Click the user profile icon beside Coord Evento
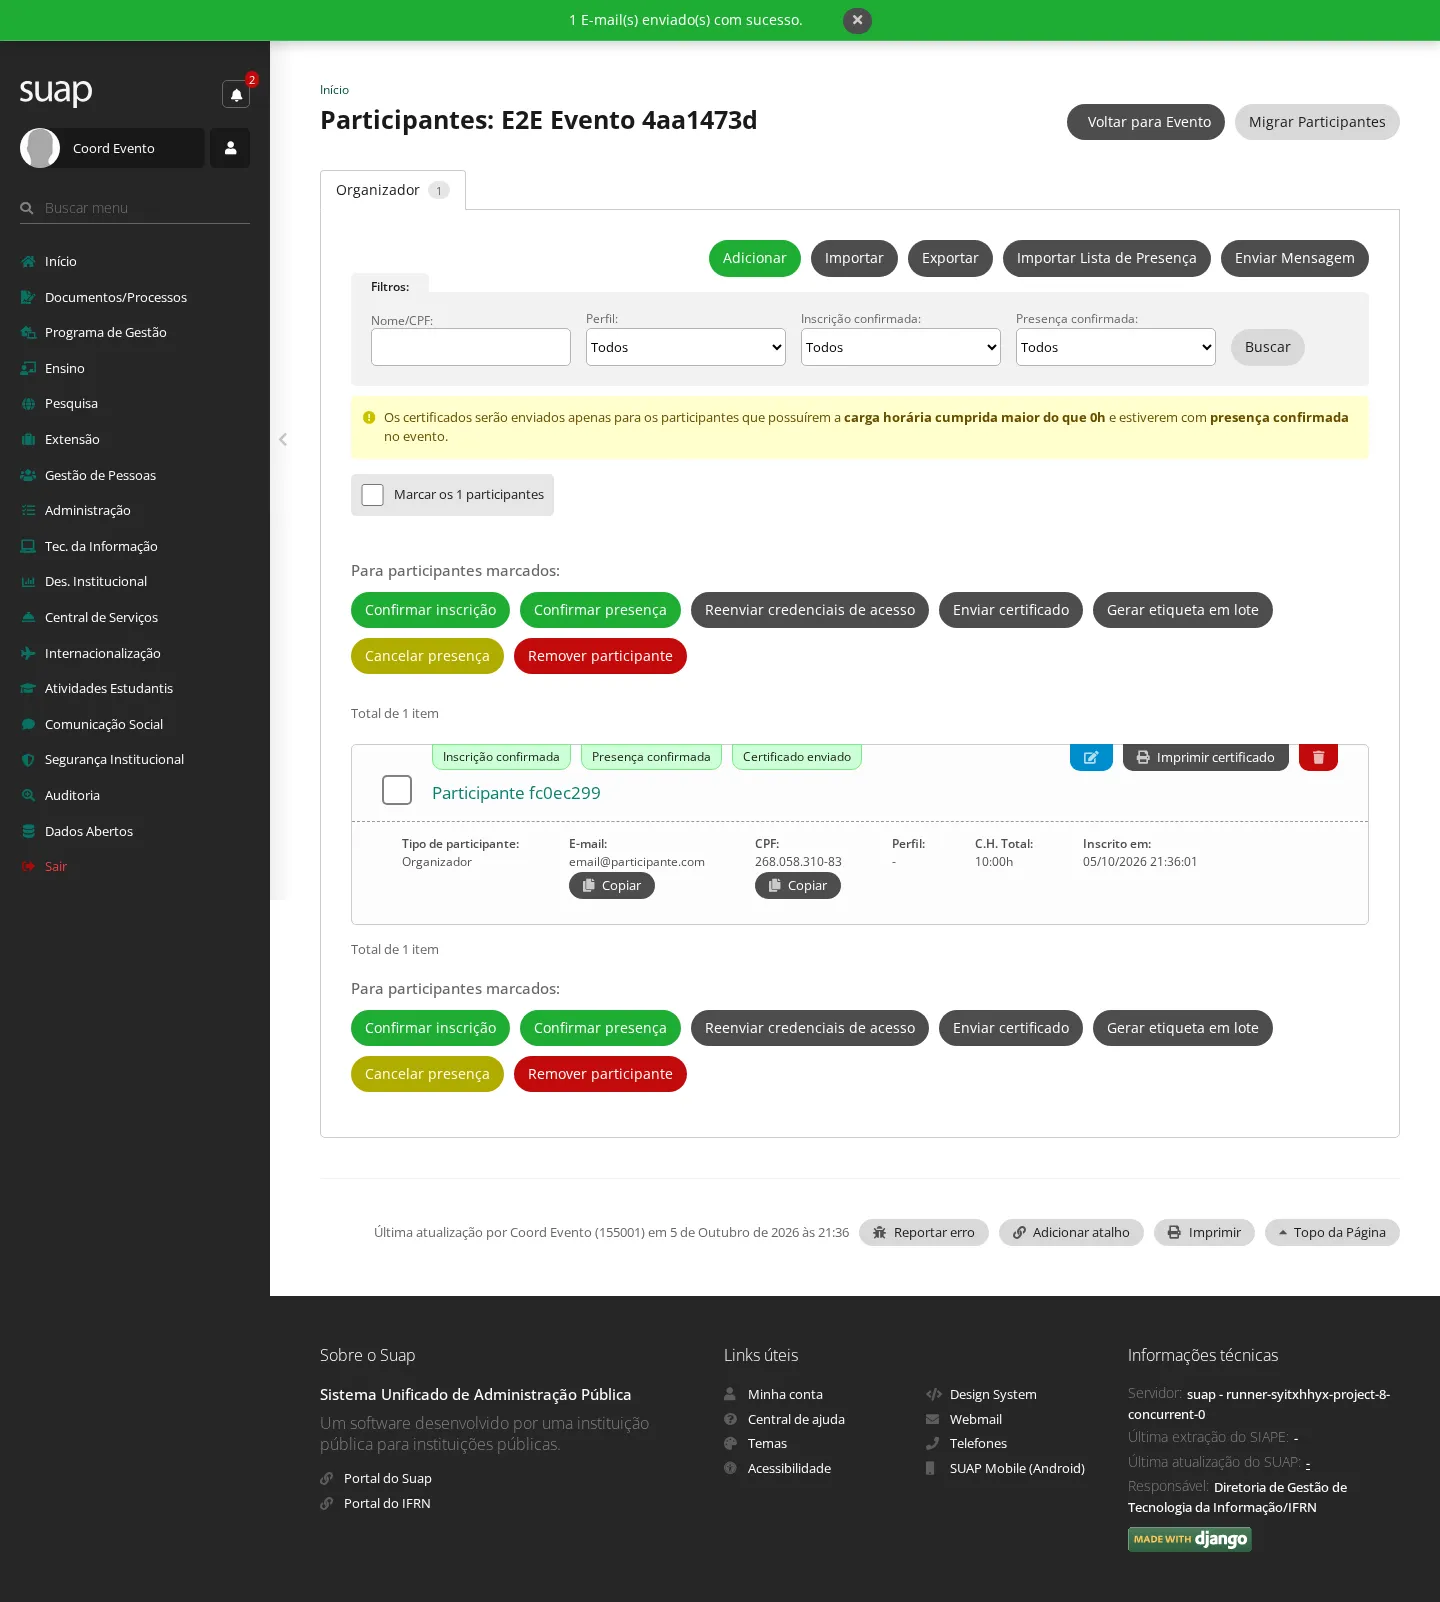The height and width of the screenshot is (1602, 1440). [x=230, y=148]
